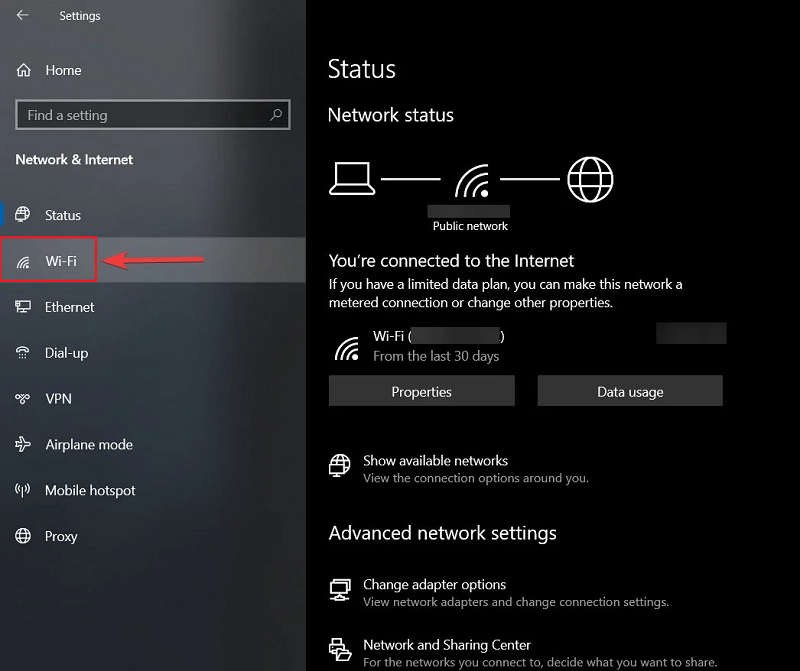
Task: Click the back arrow in Settings
Action: [x=22, y=16]
